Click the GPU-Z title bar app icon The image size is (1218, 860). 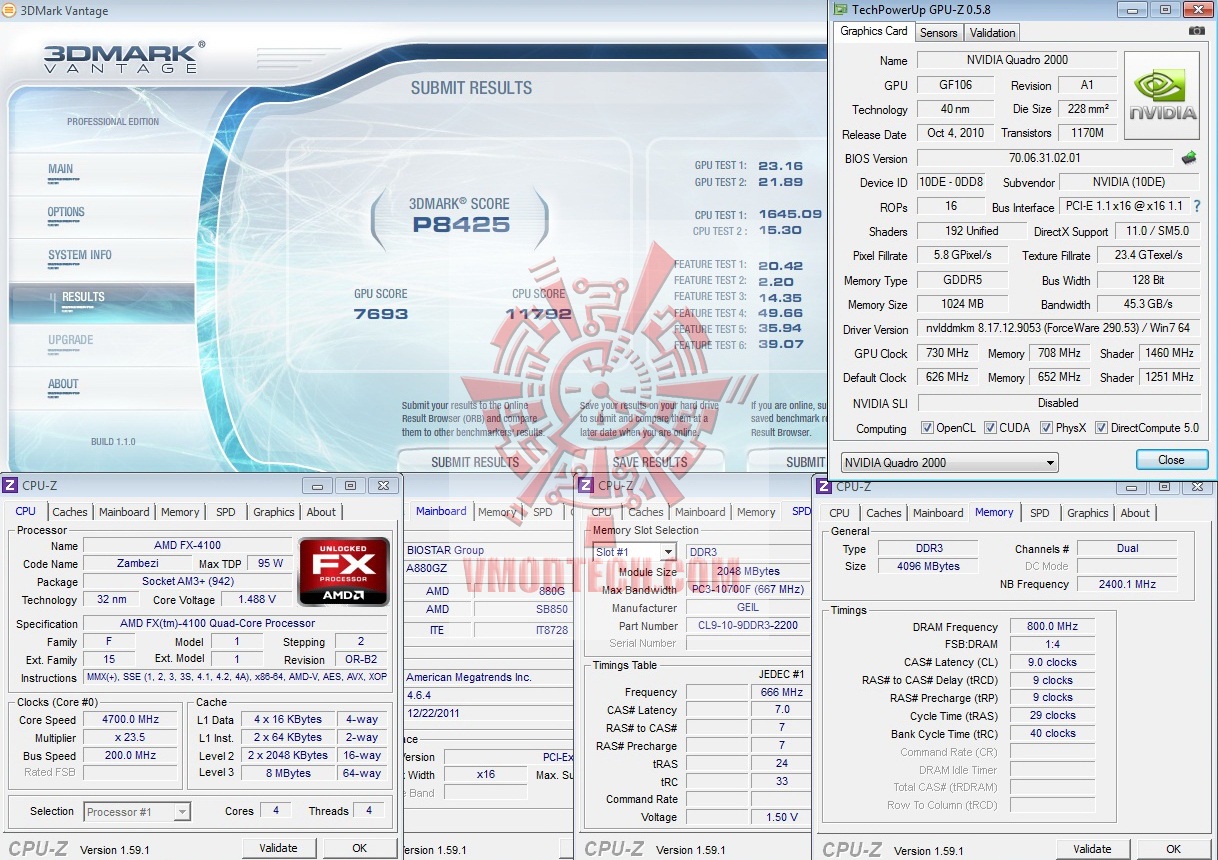[x=840, y=9]
